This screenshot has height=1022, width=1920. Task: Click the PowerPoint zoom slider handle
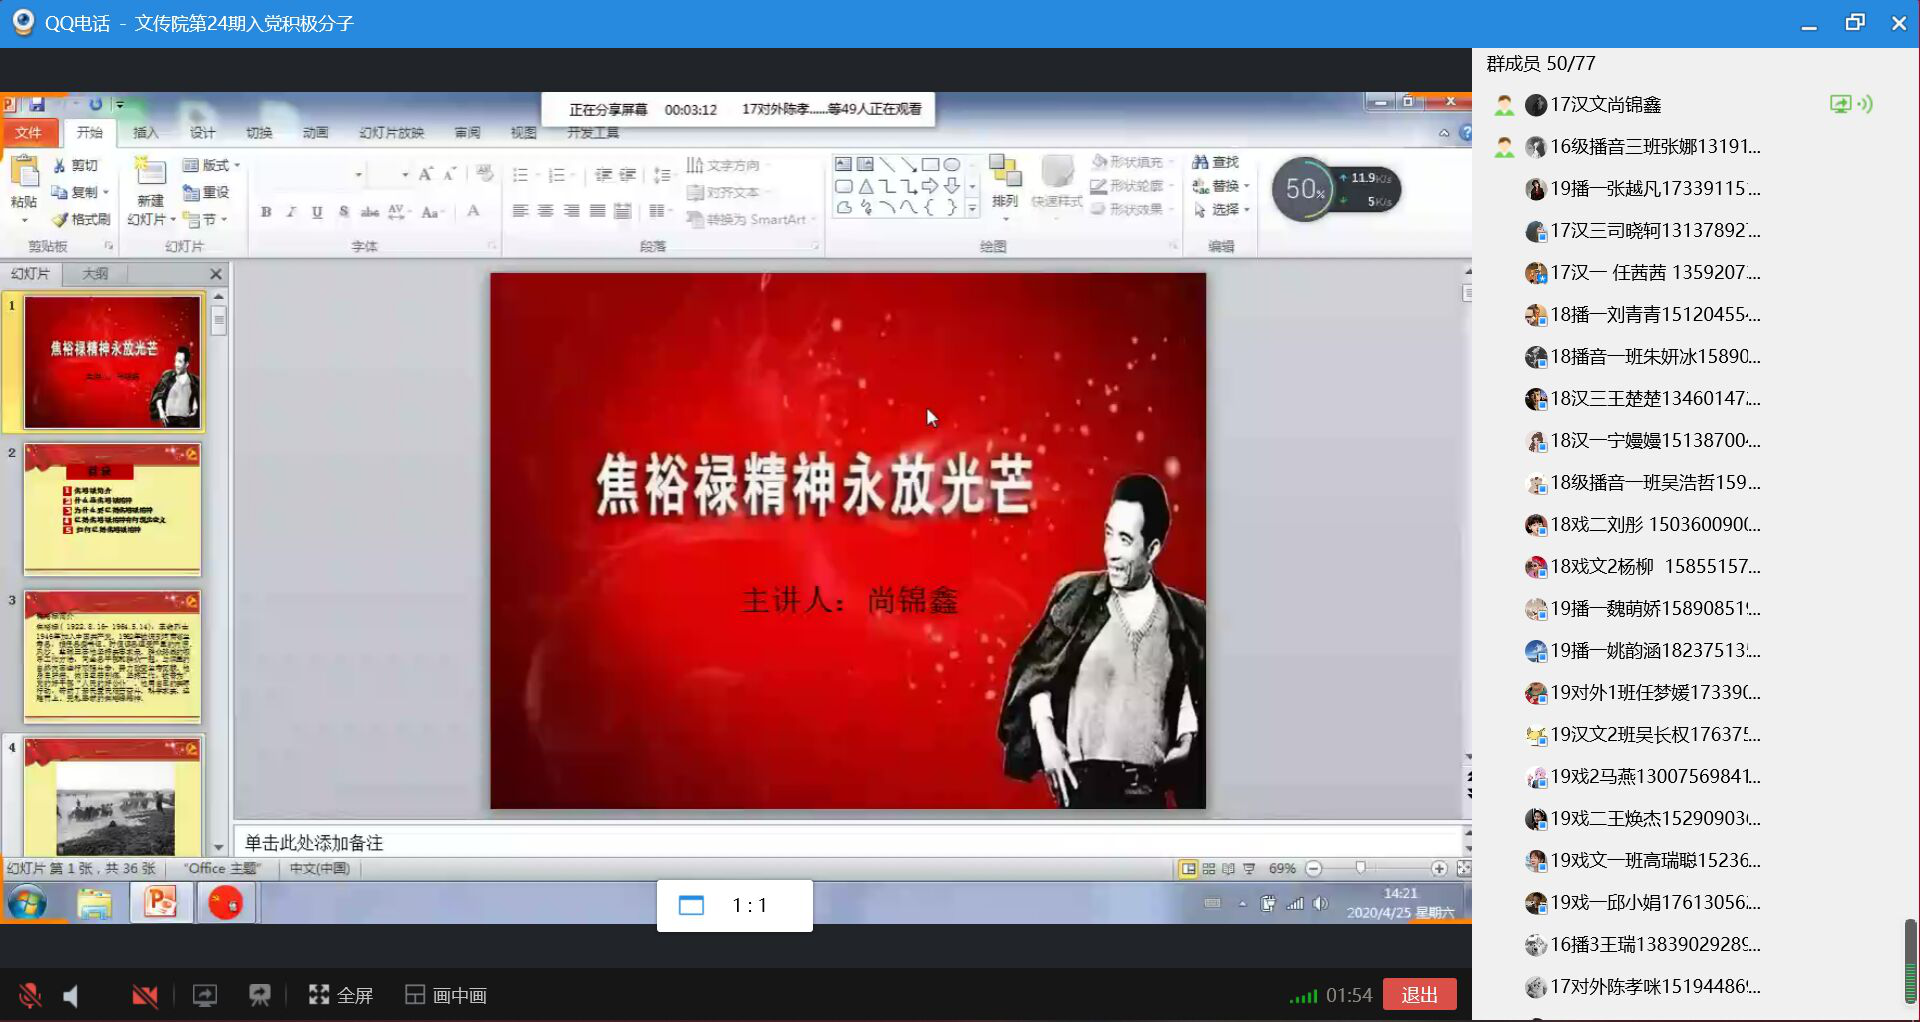[x=1360, y=868]
